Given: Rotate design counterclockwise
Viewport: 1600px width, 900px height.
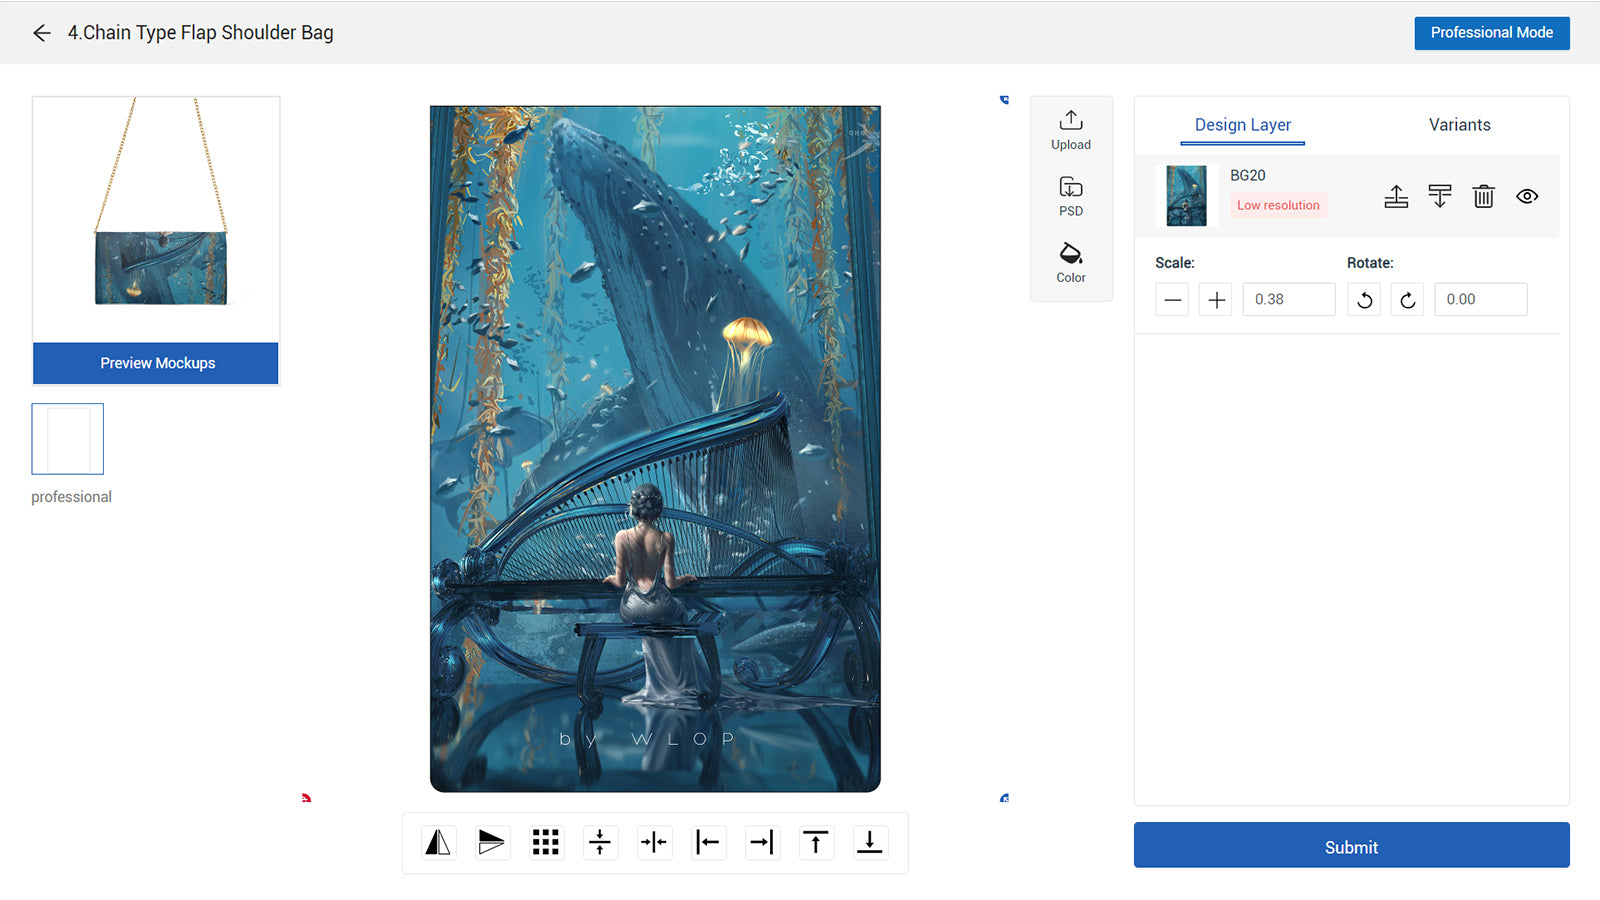Looking at the screenshot, I should pos(1364,299).
